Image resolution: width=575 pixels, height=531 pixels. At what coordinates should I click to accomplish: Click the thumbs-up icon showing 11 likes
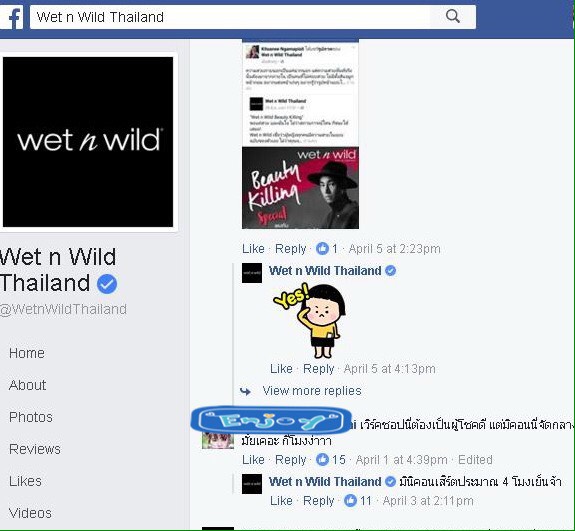[x=350, y=501]
